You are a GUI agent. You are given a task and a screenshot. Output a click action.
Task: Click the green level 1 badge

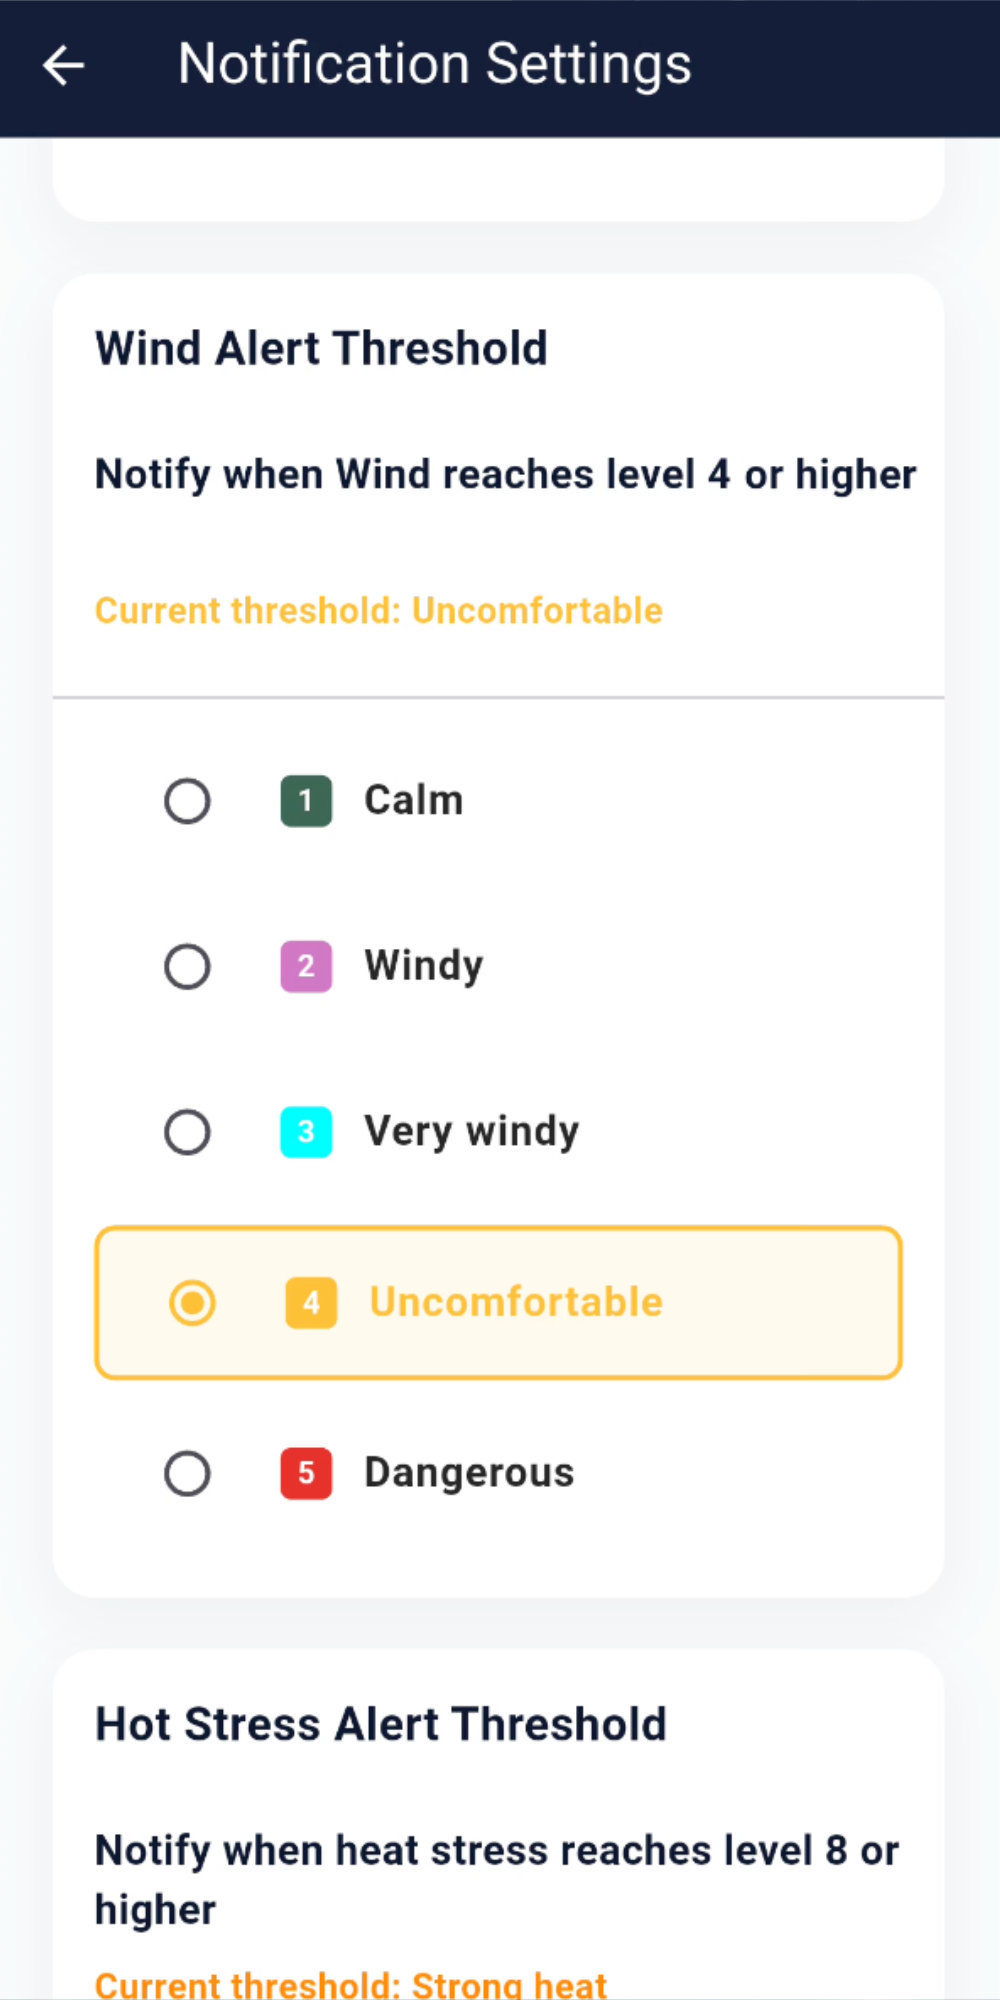coord(306,801)
